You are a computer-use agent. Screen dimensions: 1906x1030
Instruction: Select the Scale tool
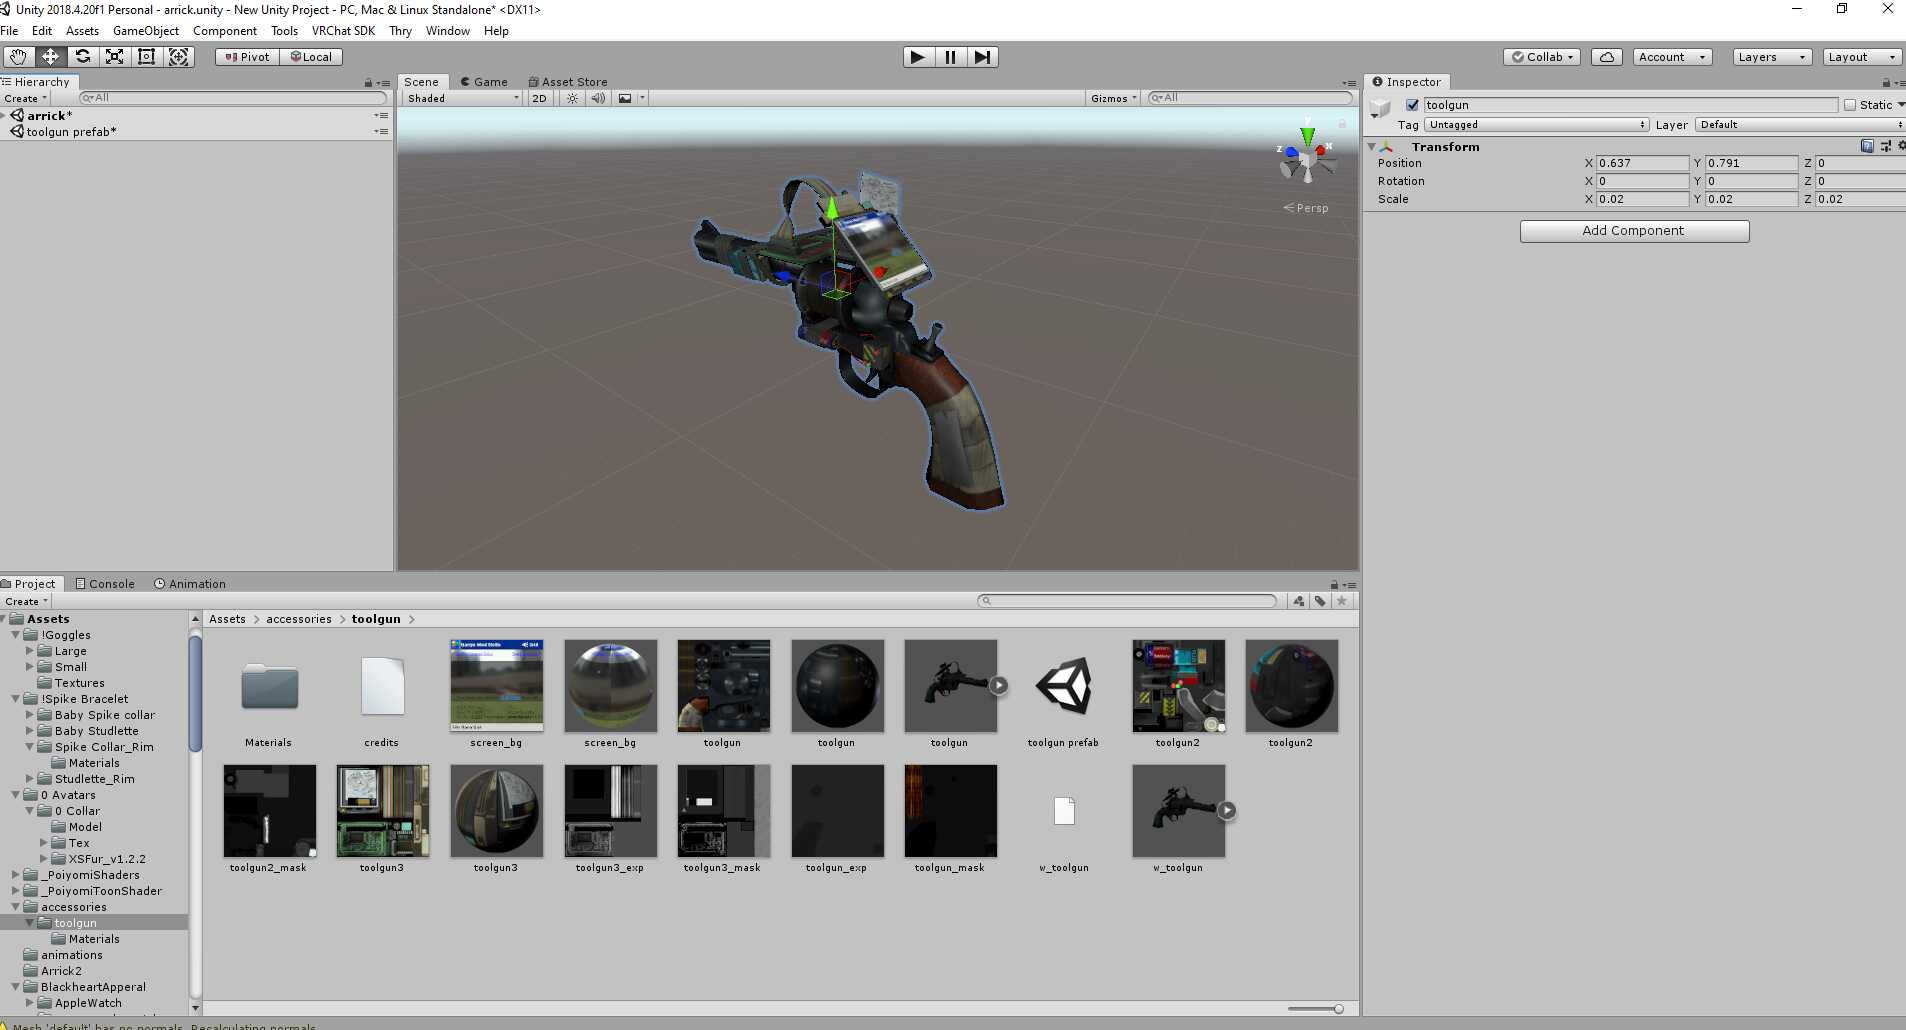pyautogui.click(x=115, y=57)
